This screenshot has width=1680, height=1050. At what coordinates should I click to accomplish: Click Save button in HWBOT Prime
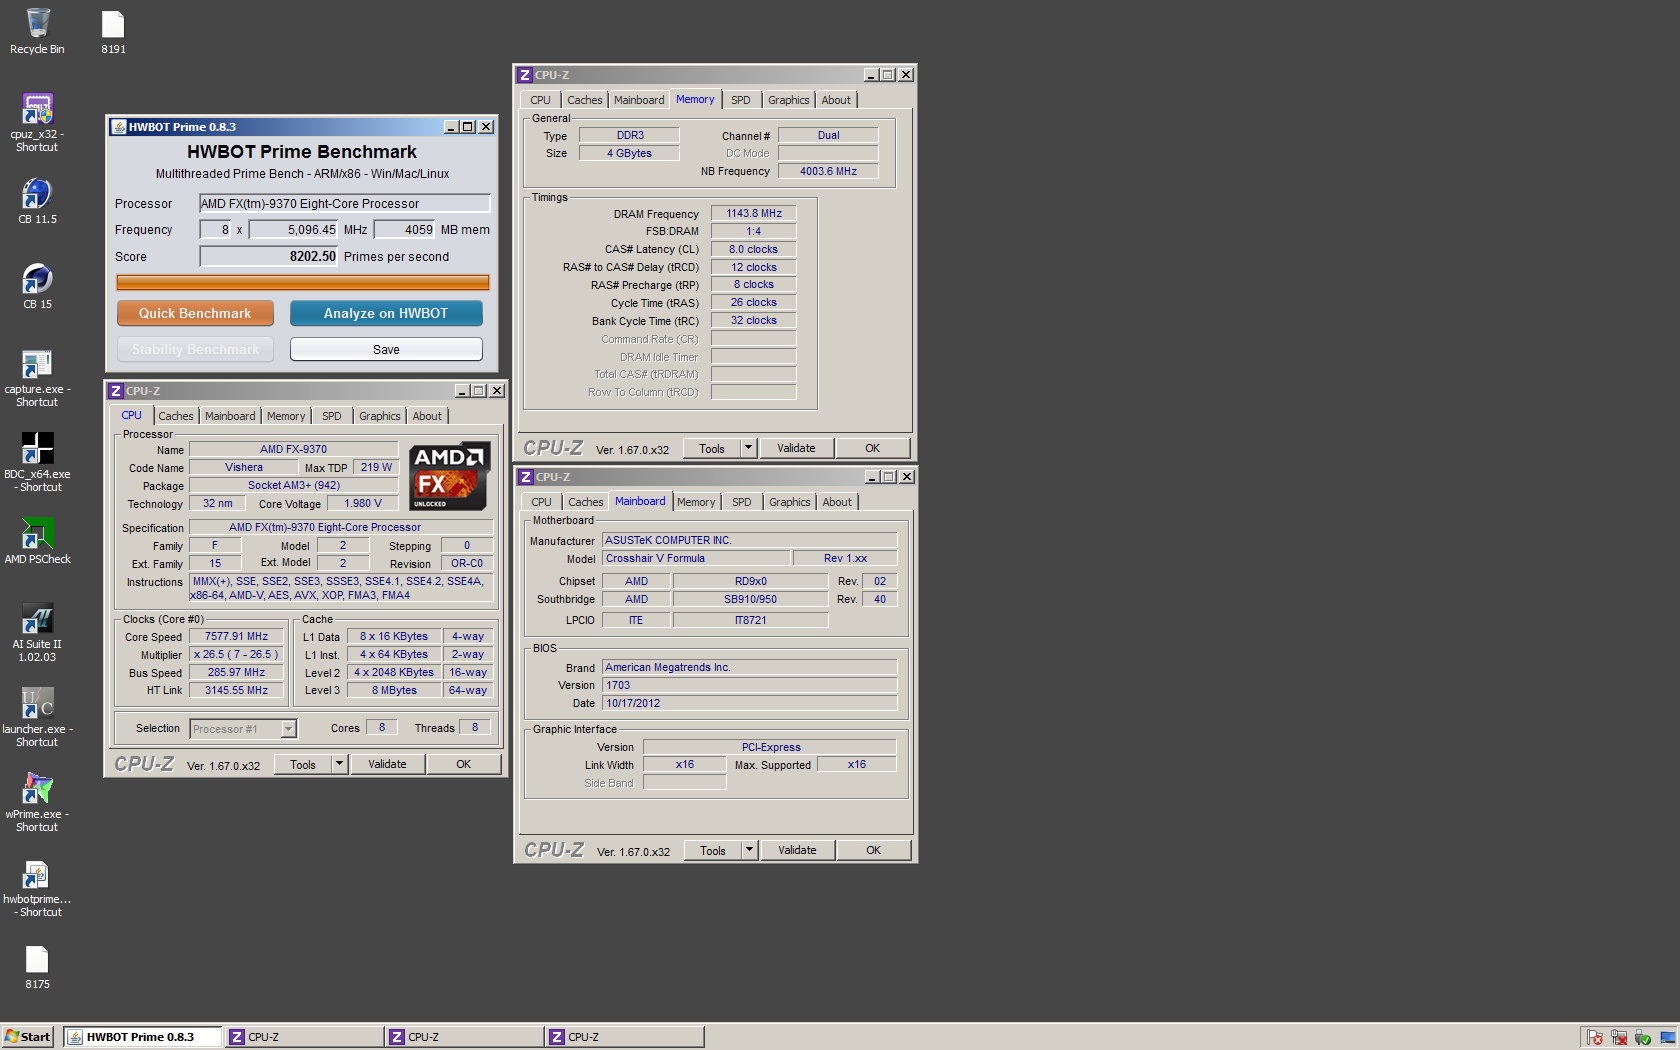click(x=386, y=349)
